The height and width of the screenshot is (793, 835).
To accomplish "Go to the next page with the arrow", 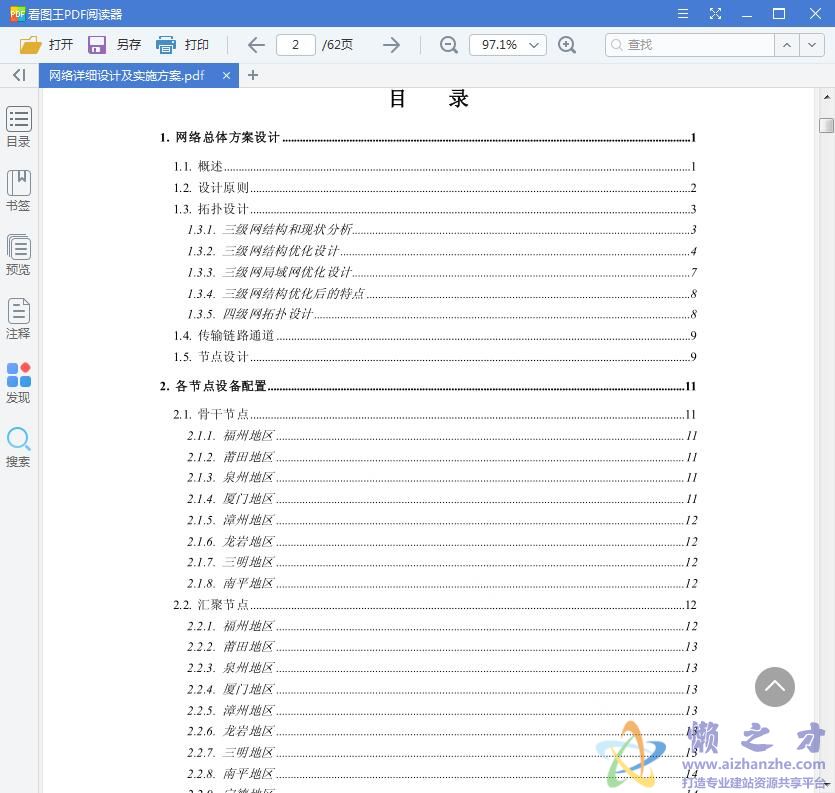I will click(391, 44).
